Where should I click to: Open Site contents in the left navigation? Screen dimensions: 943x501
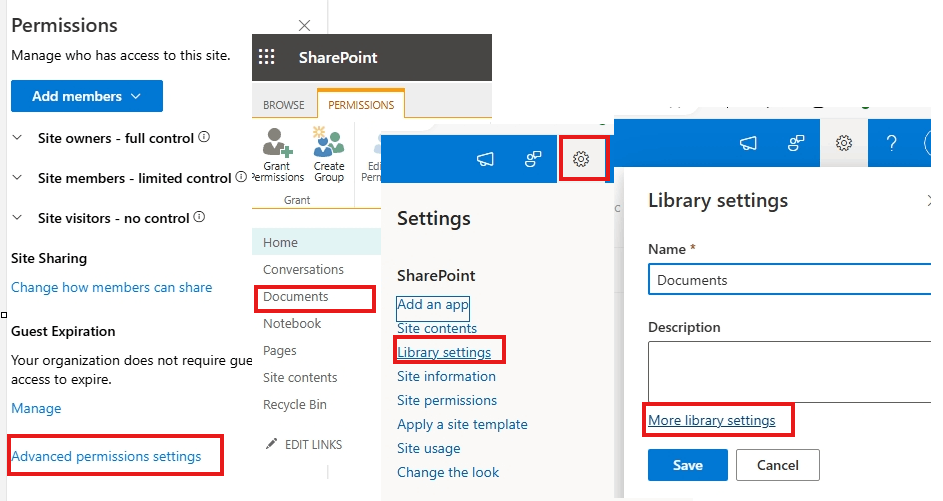299,378
